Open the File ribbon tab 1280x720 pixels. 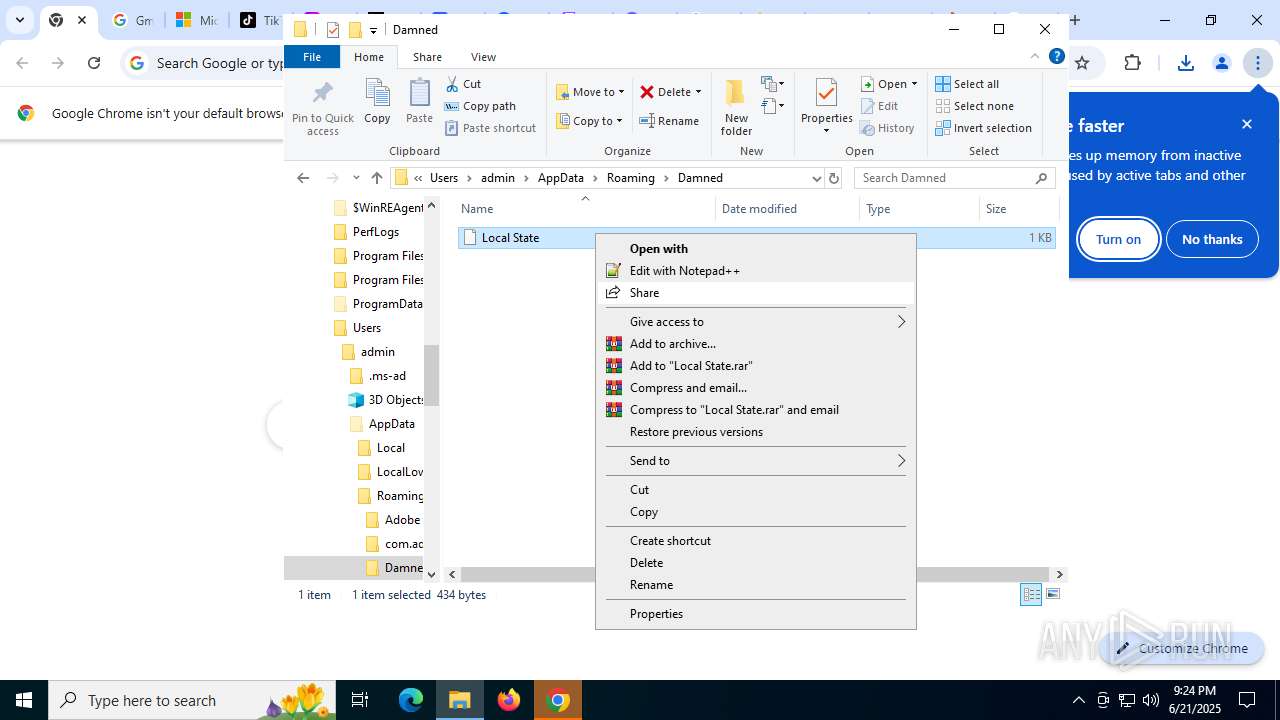312,57
